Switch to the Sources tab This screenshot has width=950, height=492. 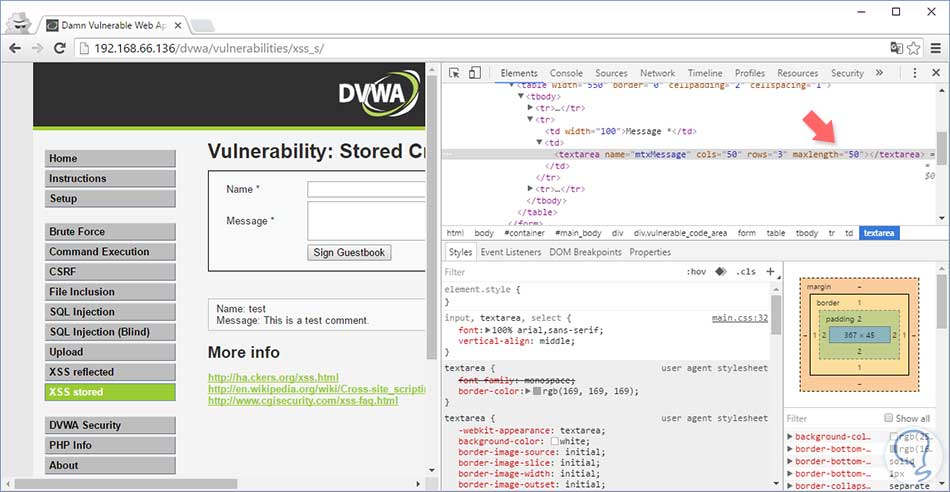pos(611,73)
